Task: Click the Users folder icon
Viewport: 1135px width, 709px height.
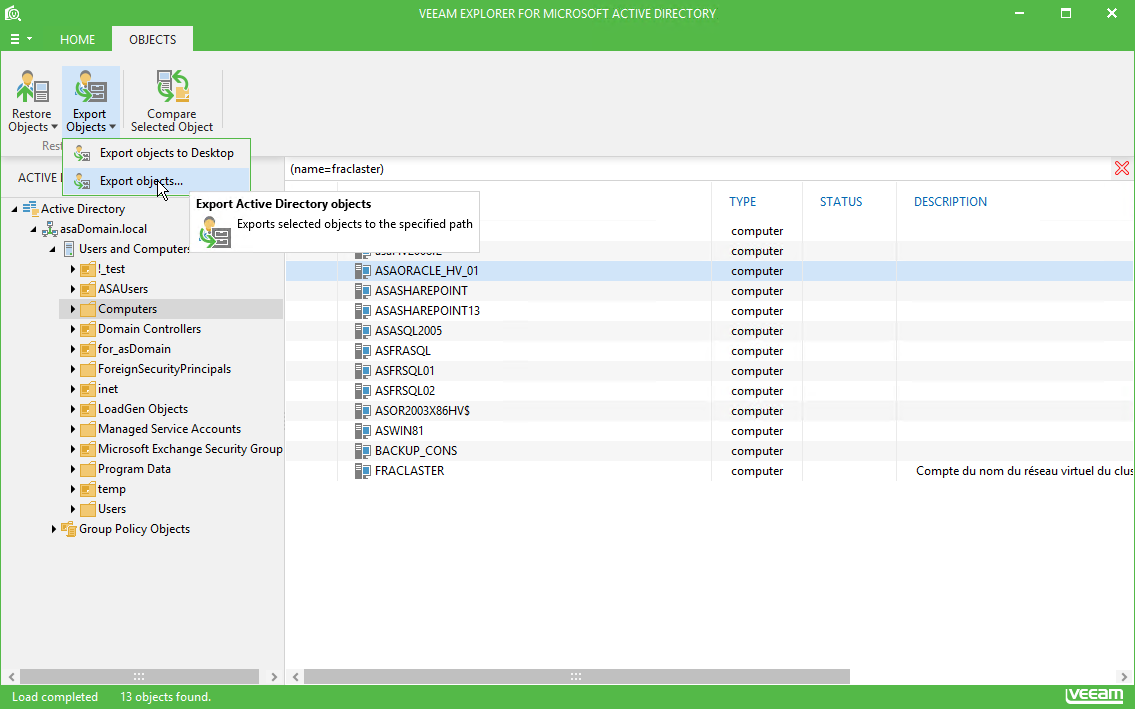Action: (x=88, y=509)
